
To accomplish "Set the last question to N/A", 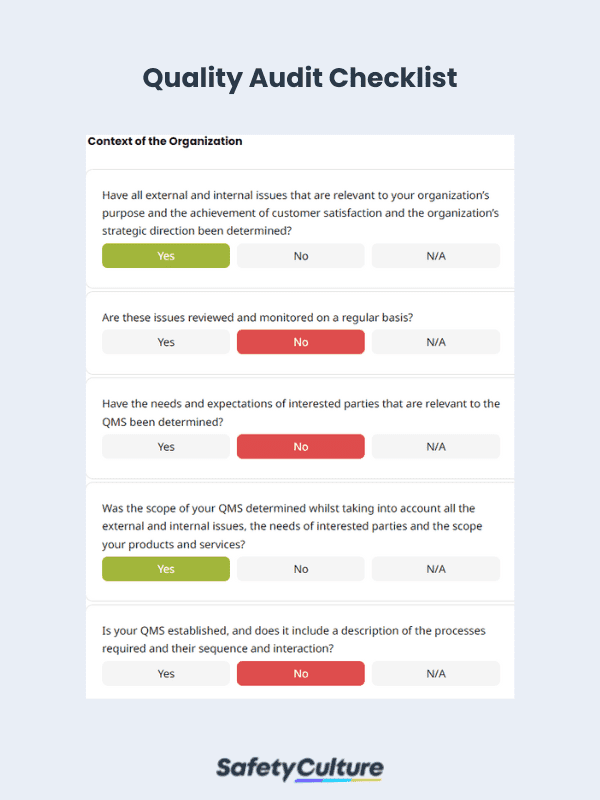I will click(435, 673).
